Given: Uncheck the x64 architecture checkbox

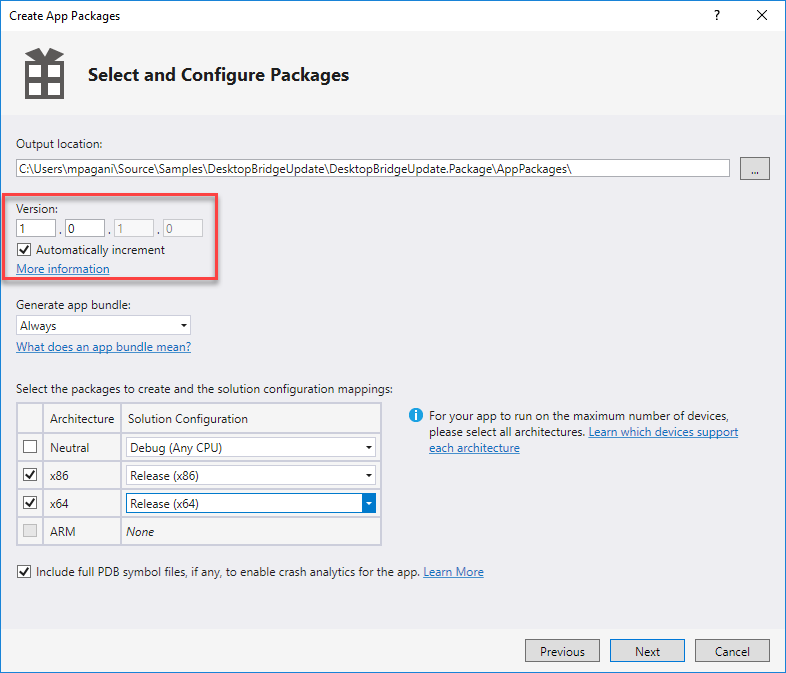Looking at the screenshot, I should coord(30,503).
